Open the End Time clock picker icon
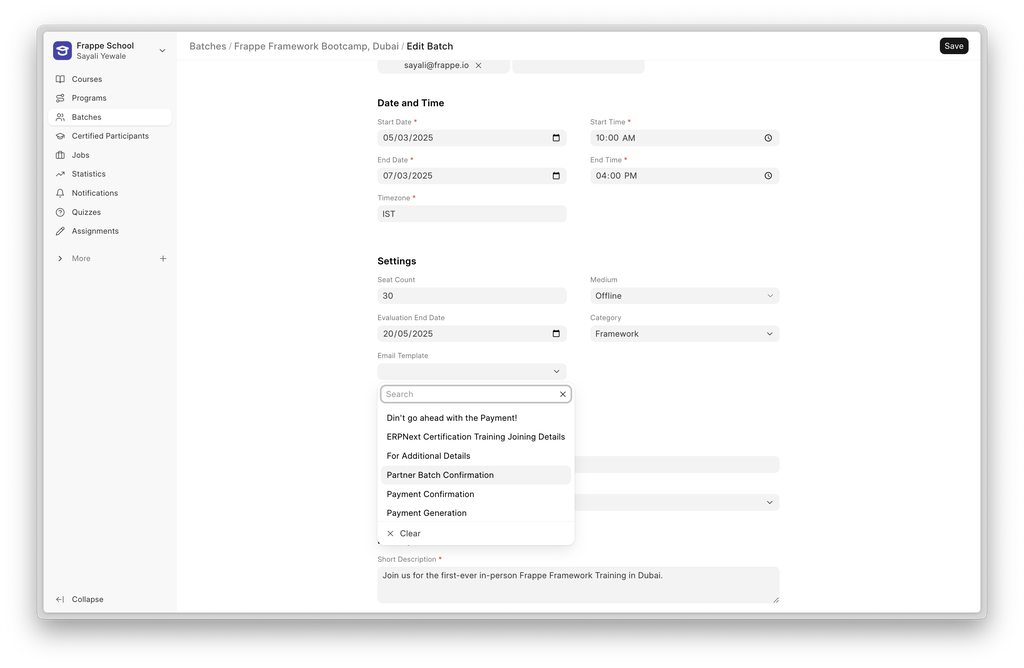 pyautogui.click(x=768, y=176)
